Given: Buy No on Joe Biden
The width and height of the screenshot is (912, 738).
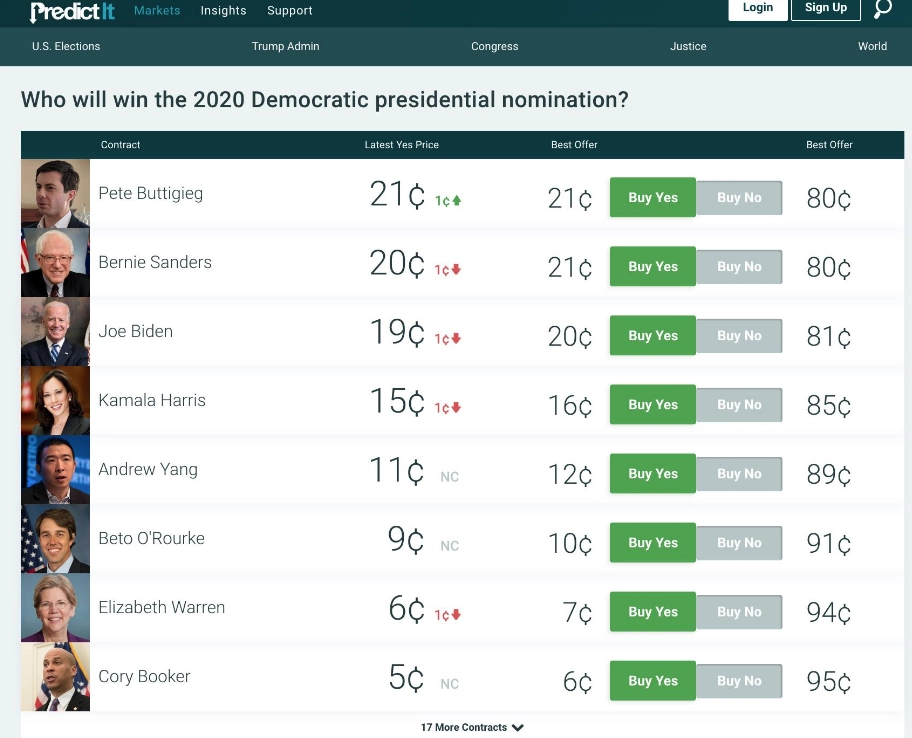Looking at the screenshot, I should 739,336.
